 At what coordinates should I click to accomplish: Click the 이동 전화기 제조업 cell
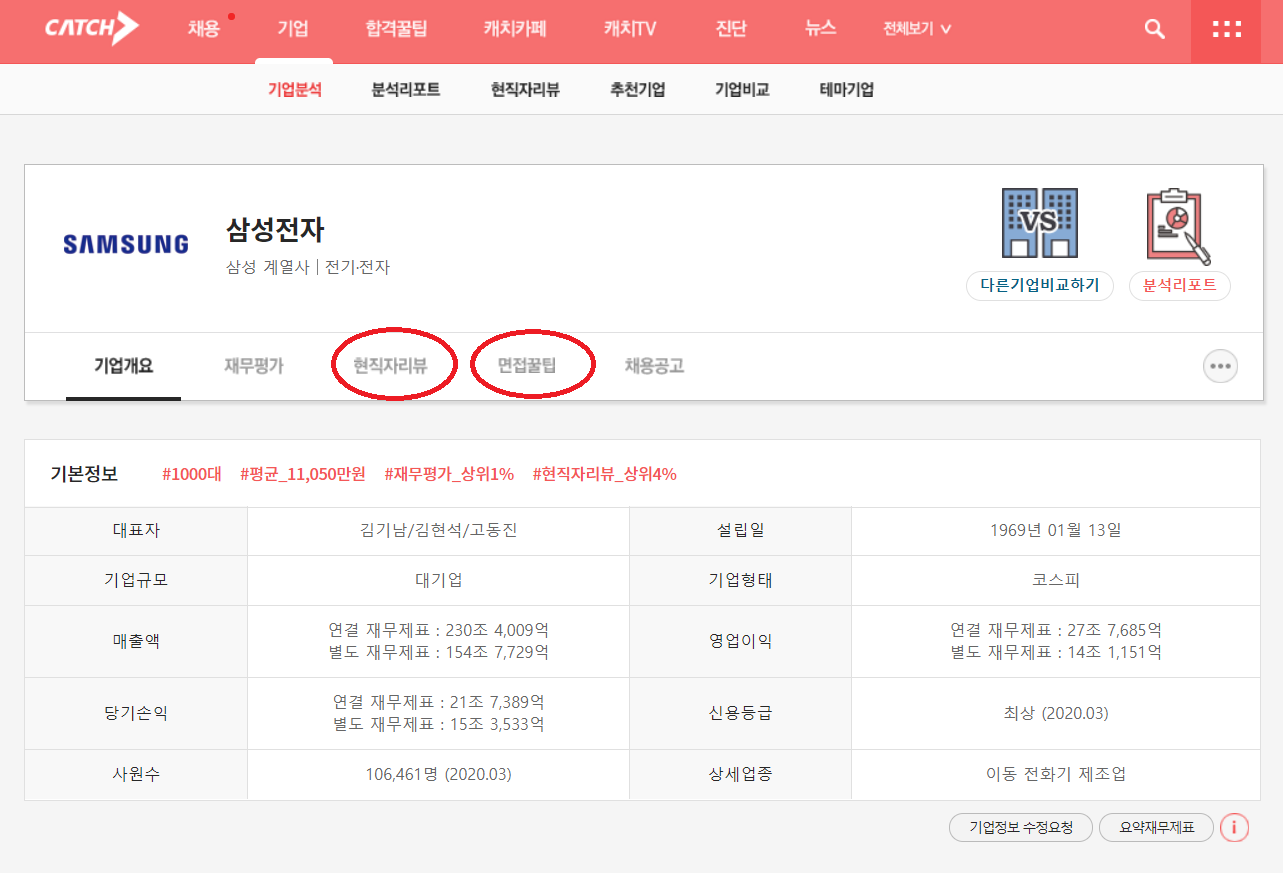[x=1055, y=775]
